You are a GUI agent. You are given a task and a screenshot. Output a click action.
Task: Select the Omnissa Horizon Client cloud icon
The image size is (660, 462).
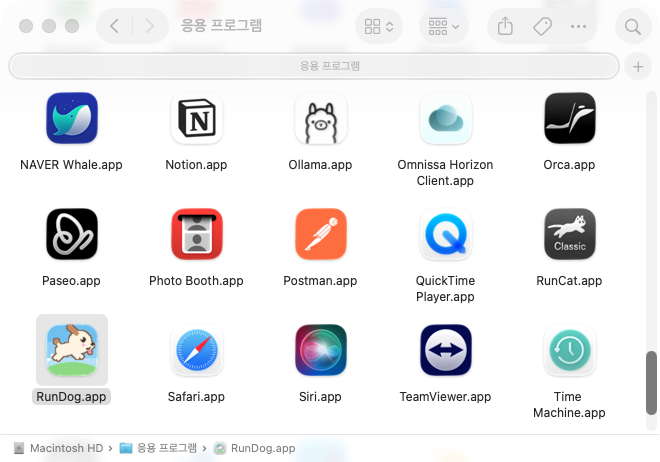coord(445,118)
